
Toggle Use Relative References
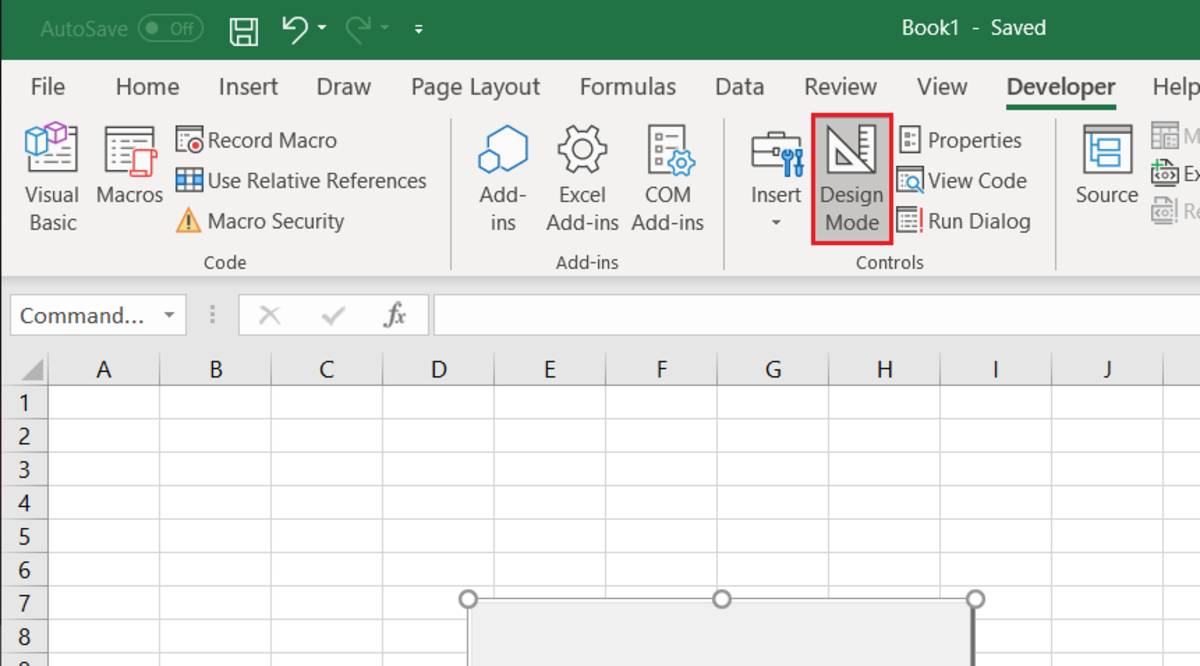301,181
